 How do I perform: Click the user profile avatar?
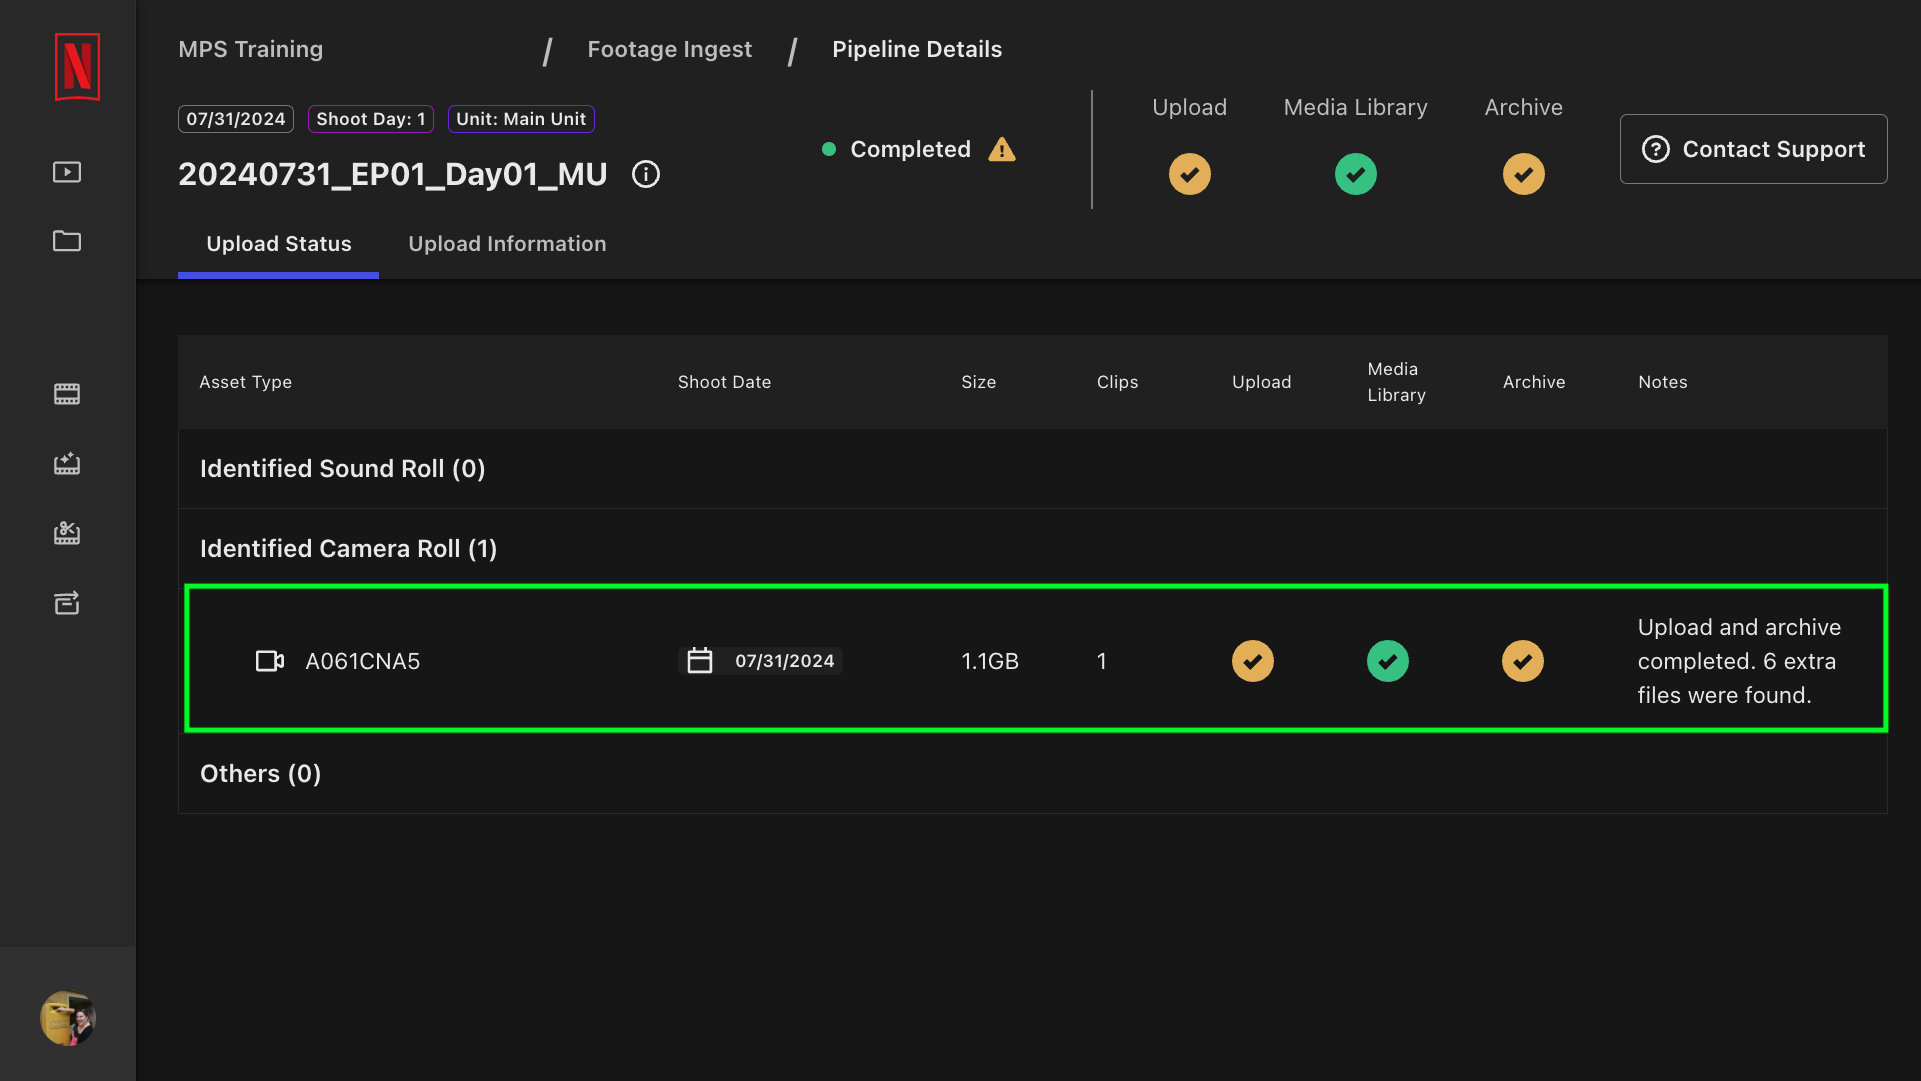point(67,1020)
